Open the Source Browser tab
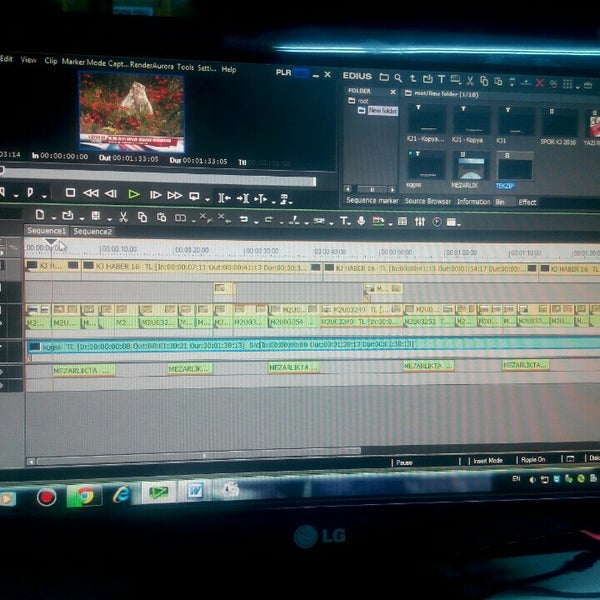 click(x=427, y=201)
